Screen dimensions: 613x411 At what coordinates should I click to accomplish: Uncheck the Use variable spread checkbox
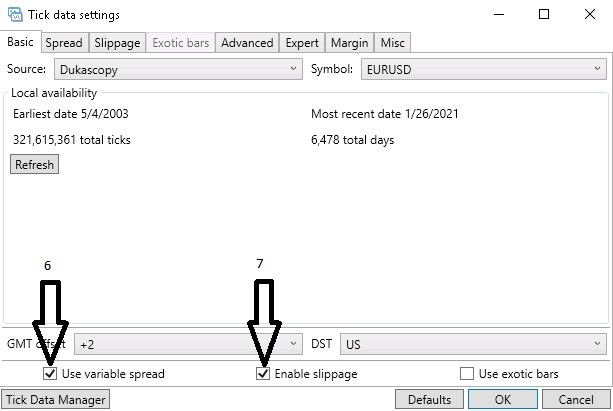click(50, 373)
